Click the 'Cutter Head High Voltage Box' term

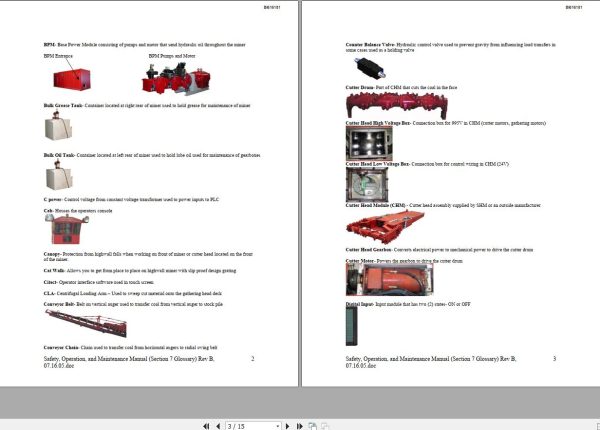pyautogui.click(x=378, y=123)
